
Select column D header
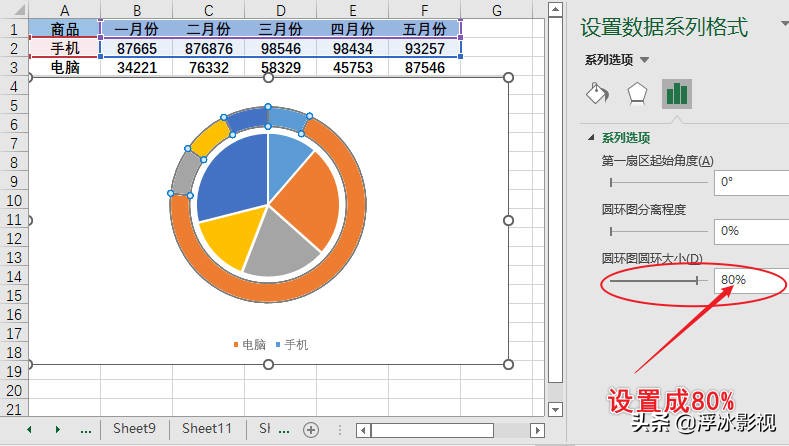280,10
